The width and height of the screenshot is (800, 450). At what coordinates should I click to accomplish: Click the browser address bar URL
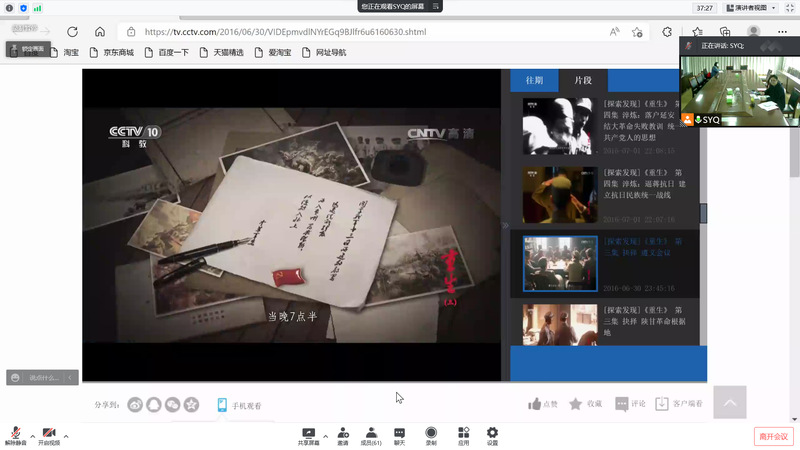tap(285, 32)
